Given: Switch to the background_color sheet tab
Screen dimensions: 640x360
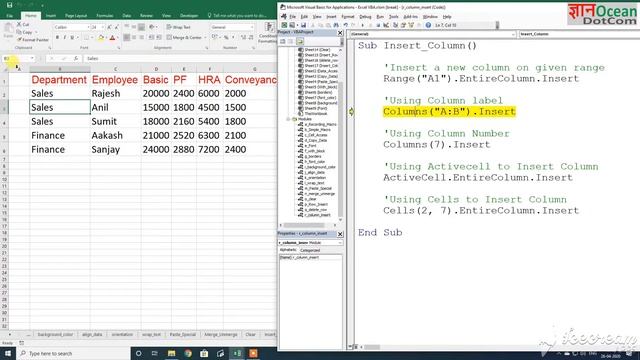Looking at the screenshot, I should click(x=55, y=334).
